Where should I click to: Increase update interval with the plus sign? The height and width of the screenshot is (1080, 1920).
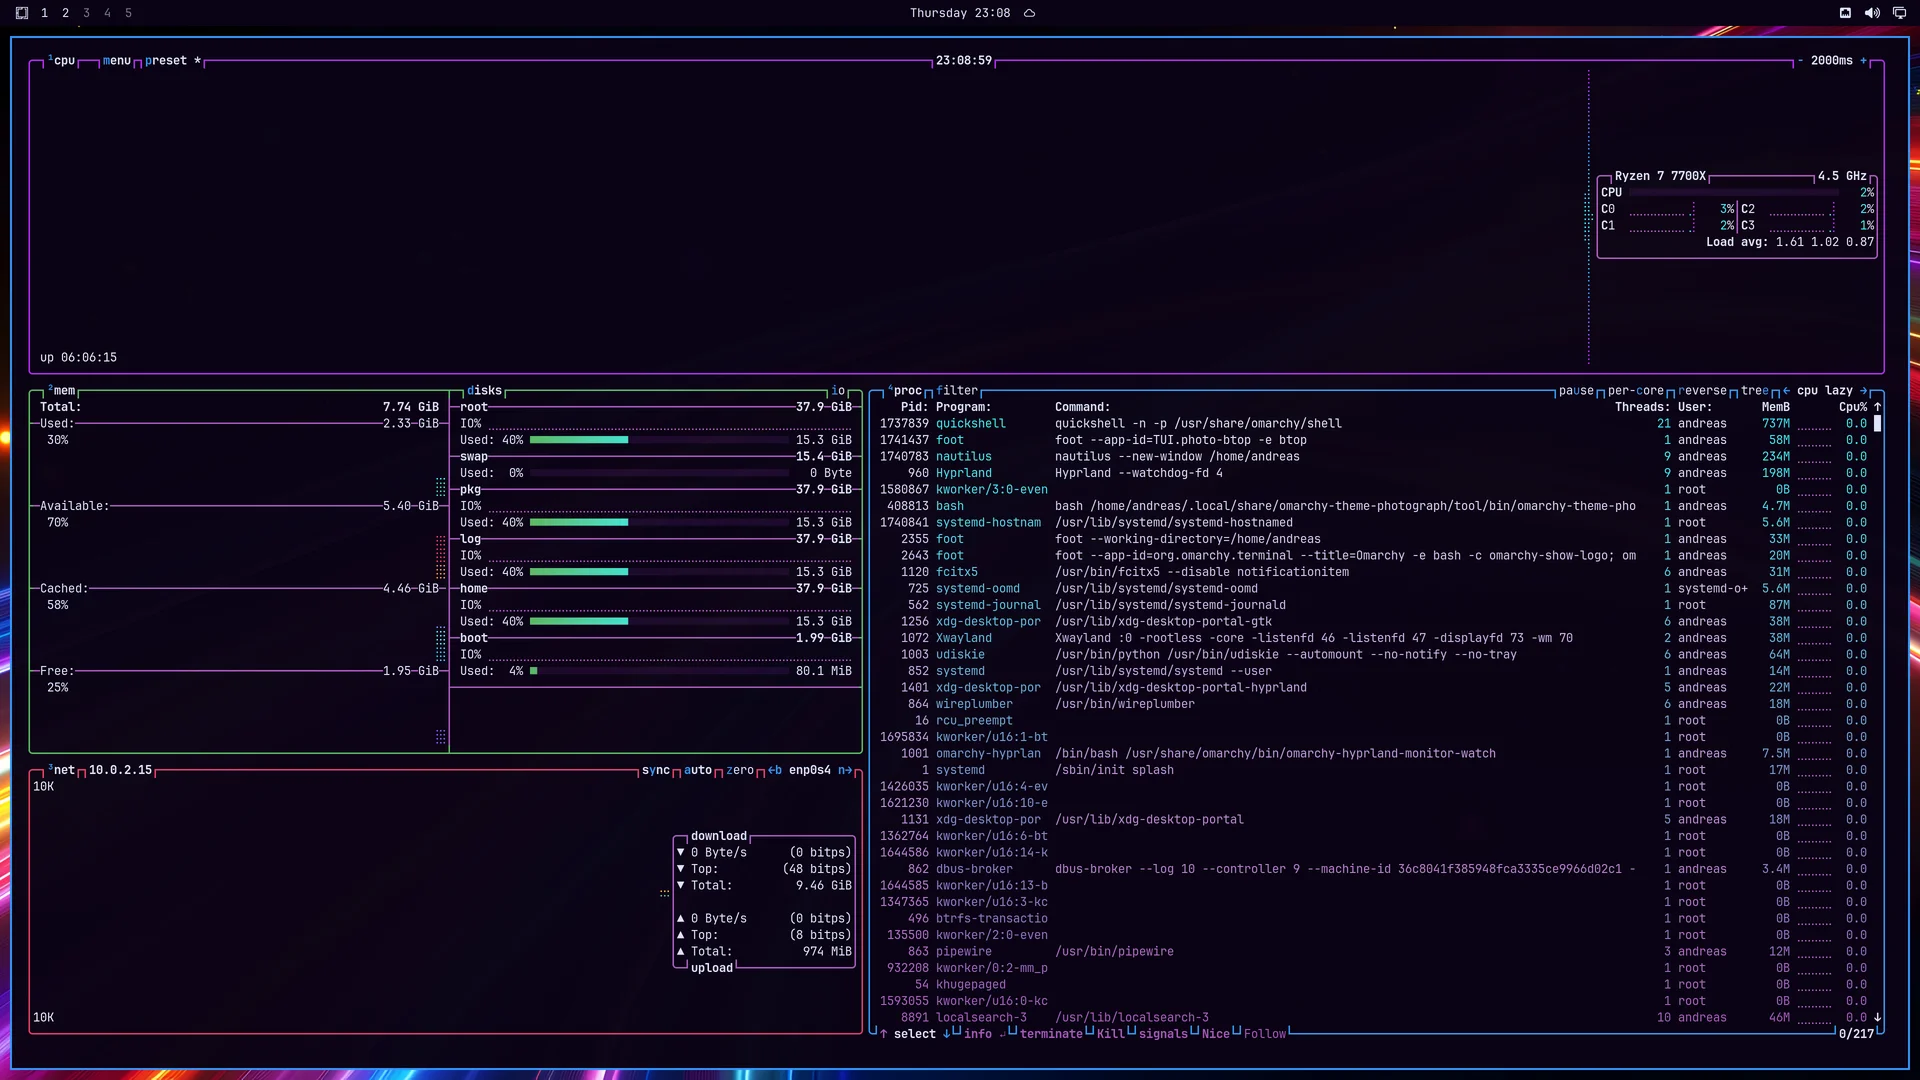(1863, 61)
